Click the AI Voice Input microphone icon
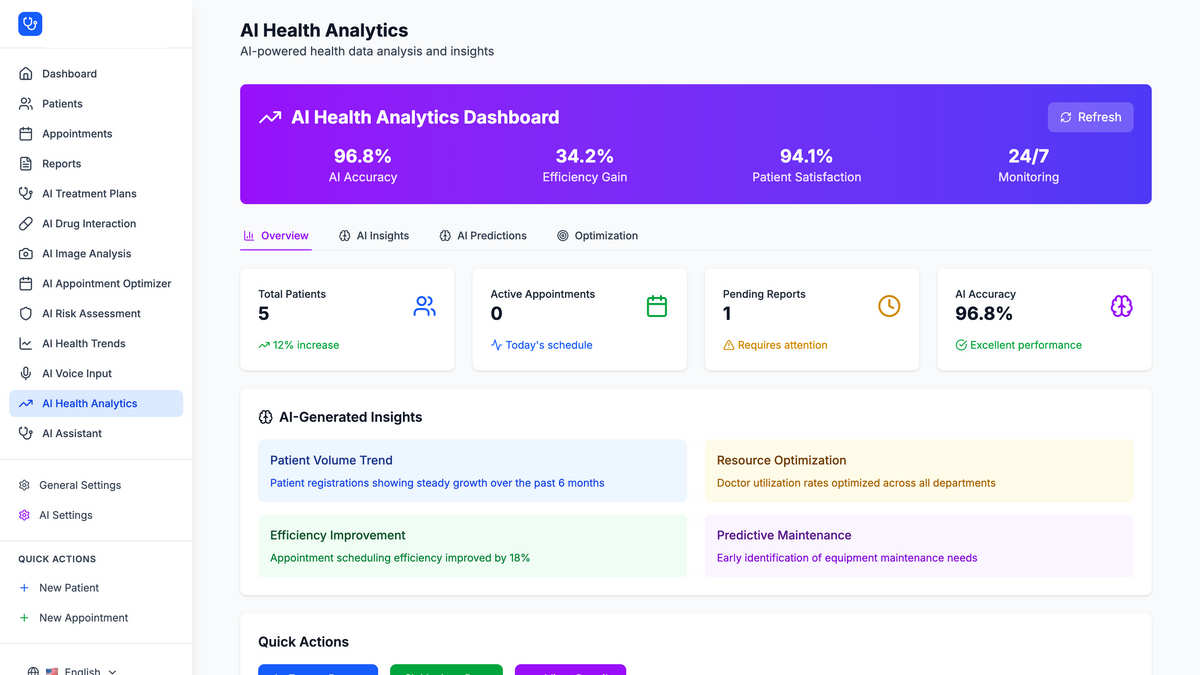 (26, 374)
